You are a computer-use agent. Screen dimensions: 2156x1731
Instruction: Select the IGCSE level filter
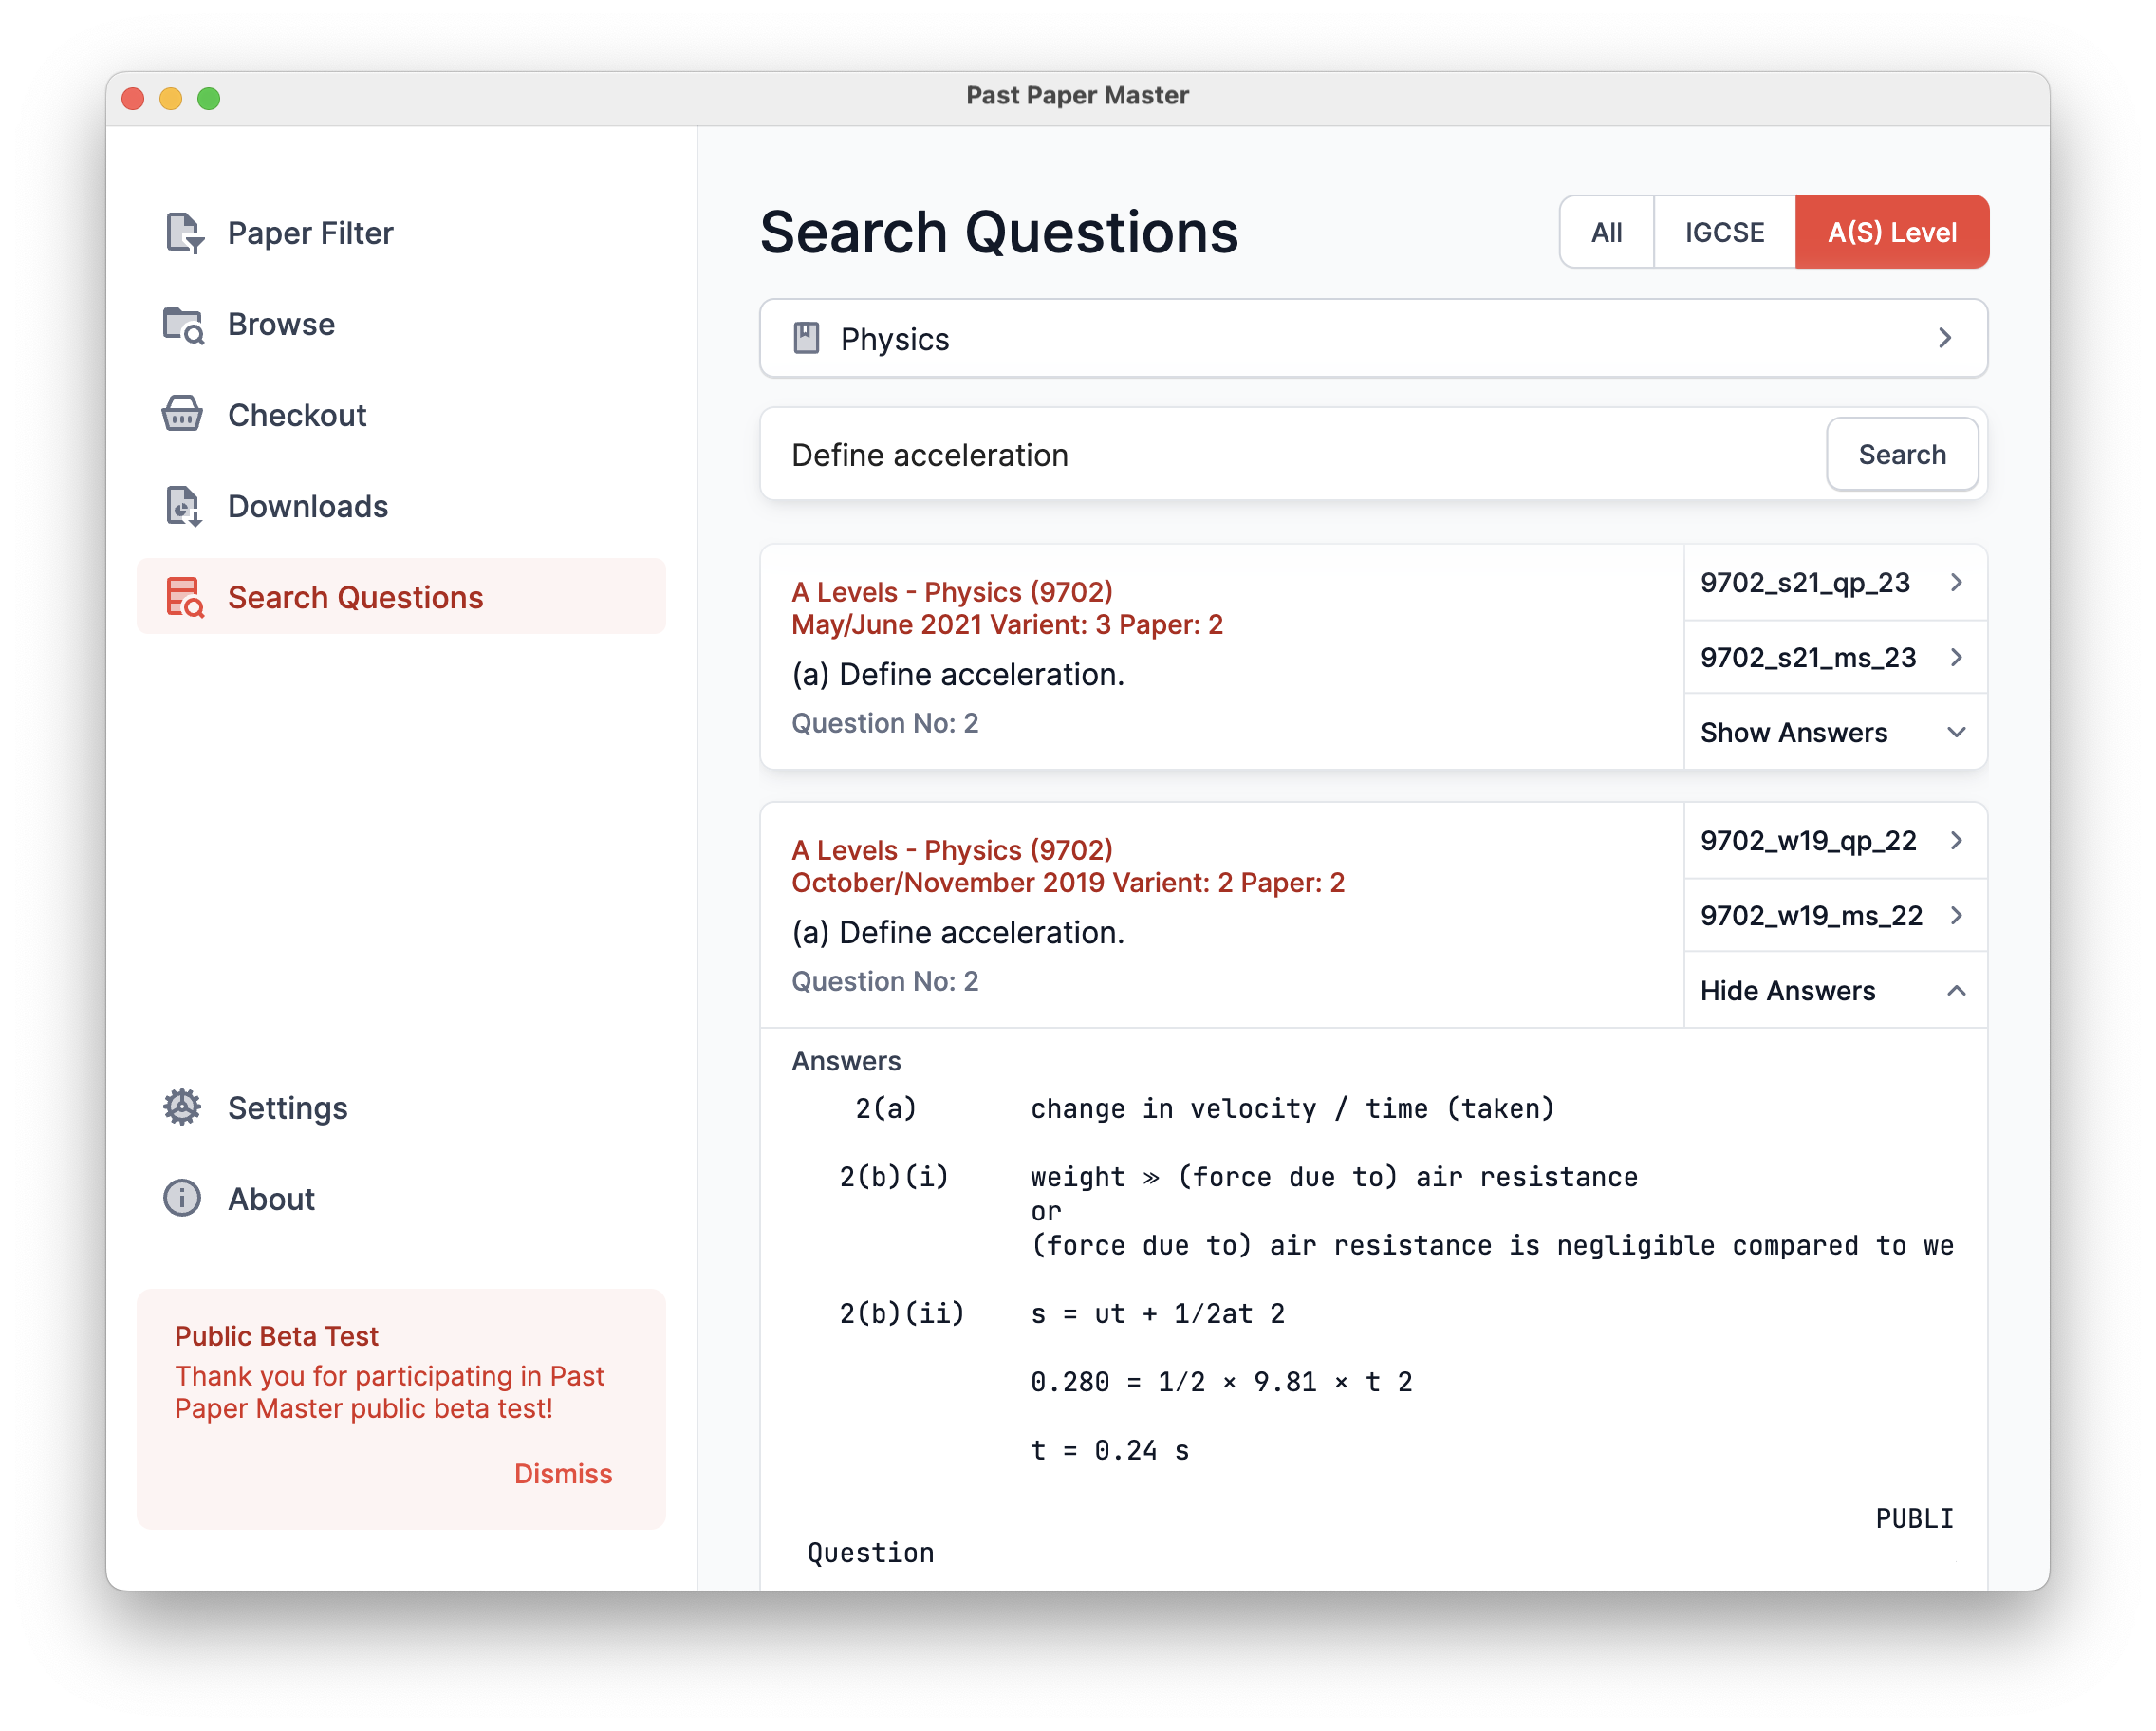click(x=1724, y=232)
